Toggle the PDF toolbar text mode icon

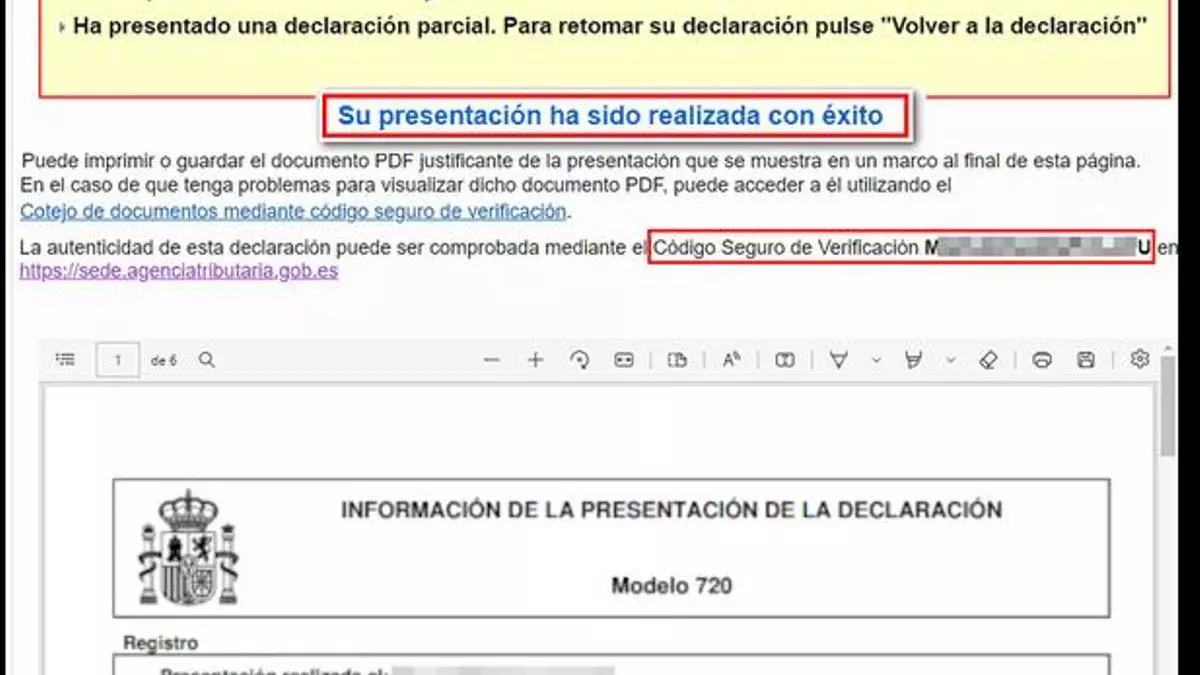(785, 360)
